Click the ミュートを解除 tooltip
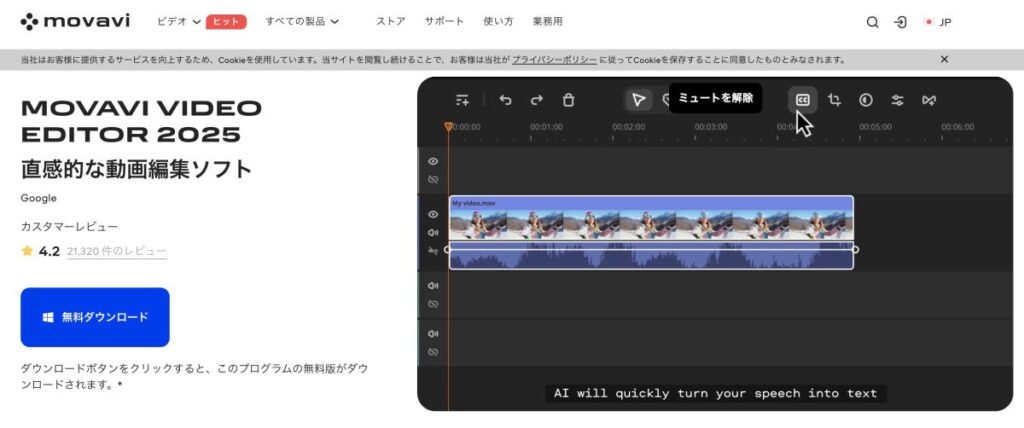Screen dimensions: 1024x428 click(715, 98)
